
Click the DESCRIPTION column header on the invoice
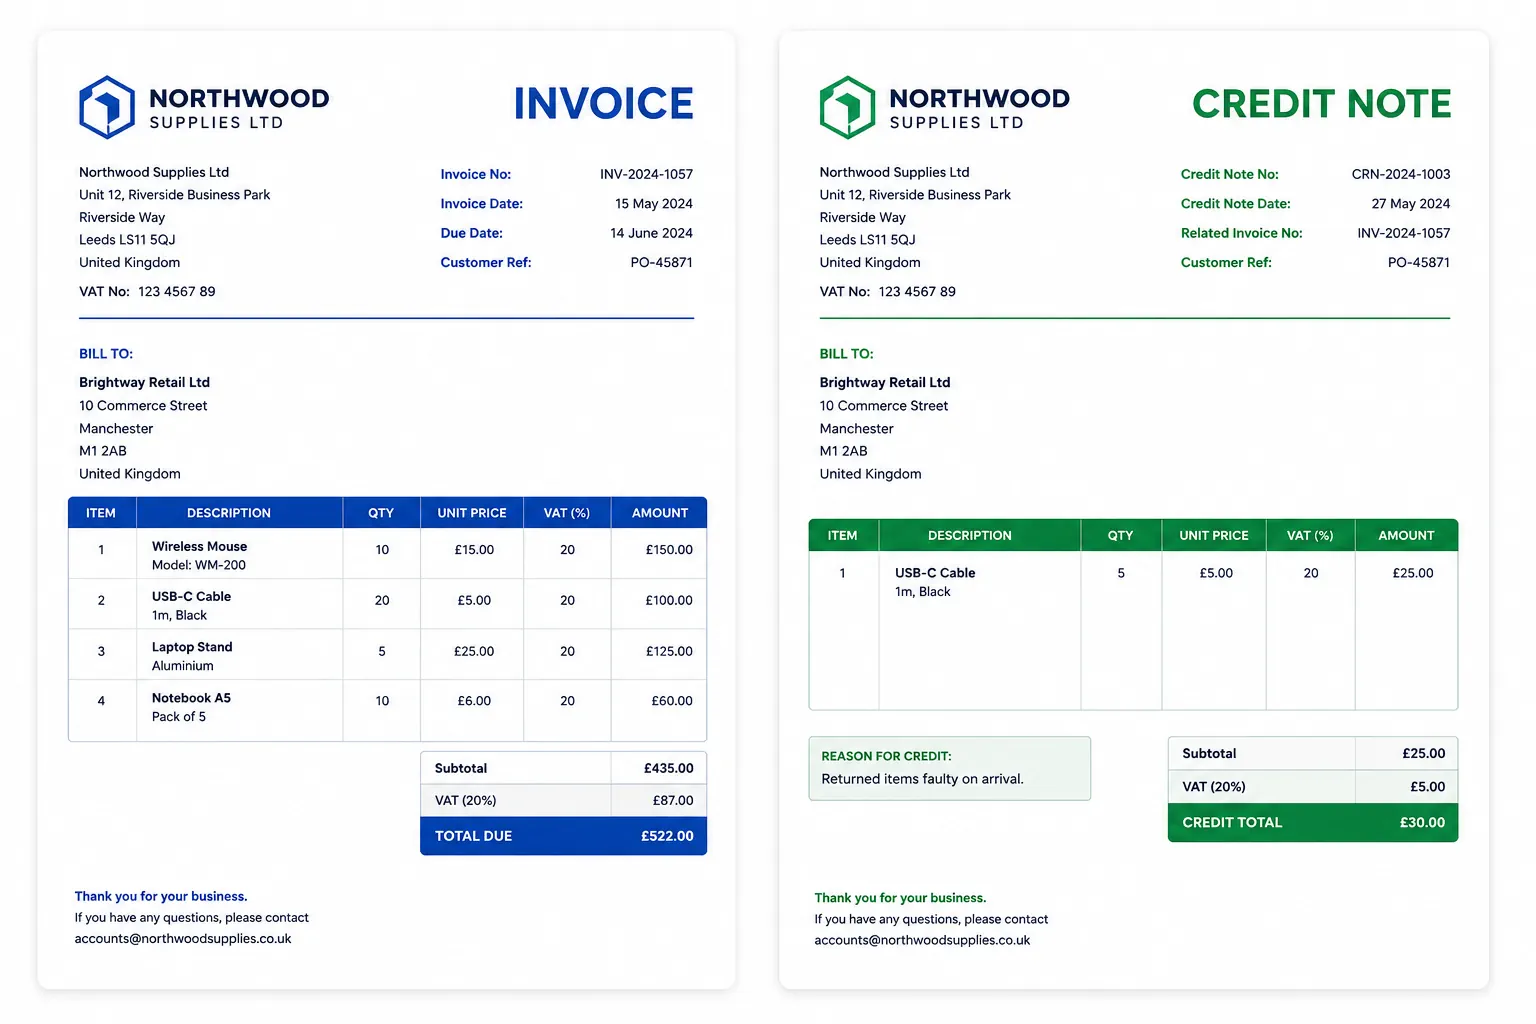pyautogui.click(x=229, y=513)
